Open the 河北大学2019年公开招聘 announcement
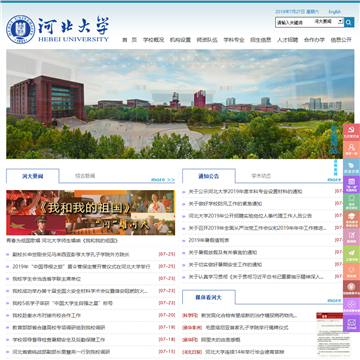360x360 pixels. tap(250, 216)
